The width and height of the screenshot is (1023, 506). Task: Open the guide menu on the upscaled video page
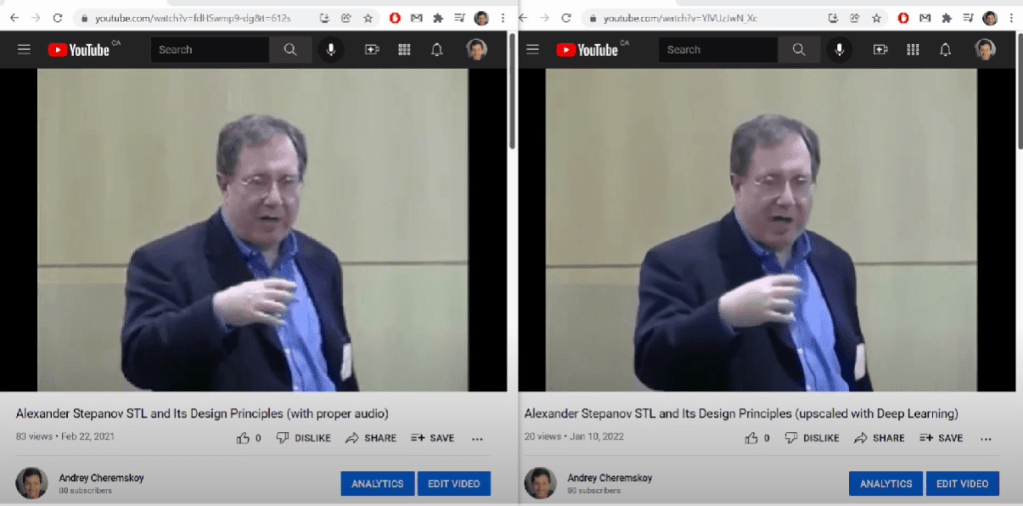pos(532,50)
